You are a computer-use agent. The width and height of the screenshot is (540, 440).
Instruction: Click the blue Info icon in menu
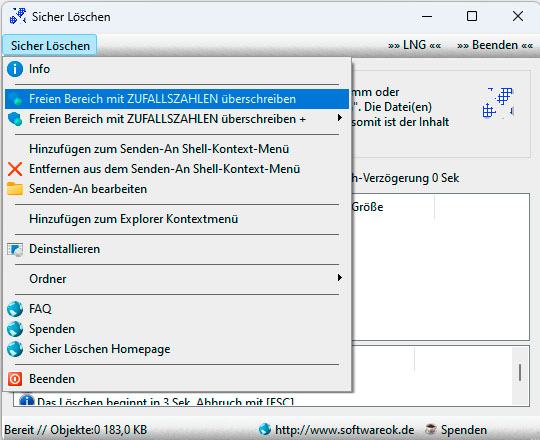(x=15, y=69)
